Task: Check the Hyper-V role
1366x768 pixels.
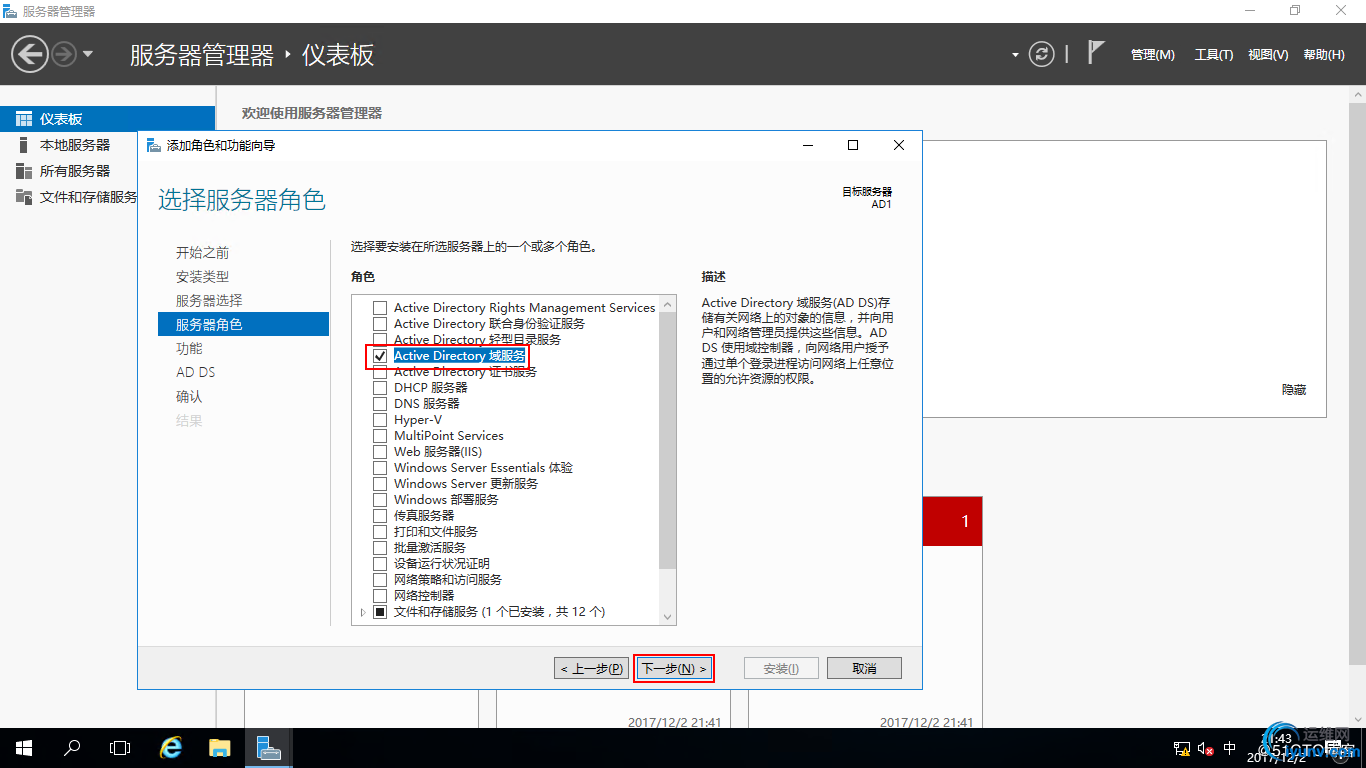Action: click(x=379, y=420)
